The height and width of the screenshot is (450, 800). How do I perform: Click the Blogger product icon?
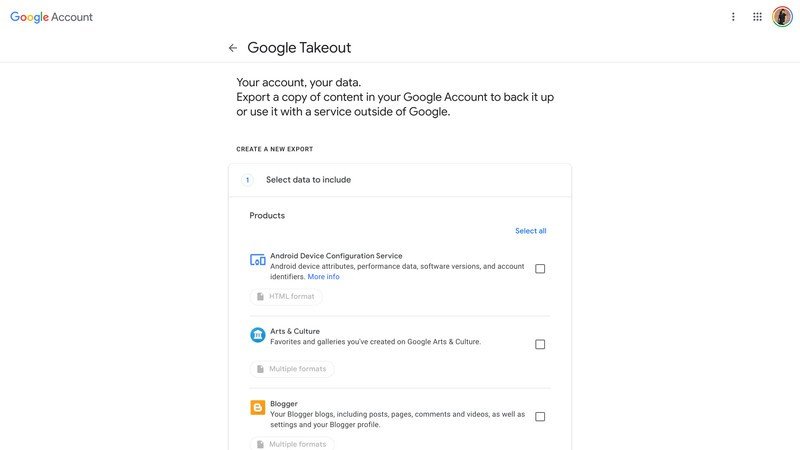258,408
